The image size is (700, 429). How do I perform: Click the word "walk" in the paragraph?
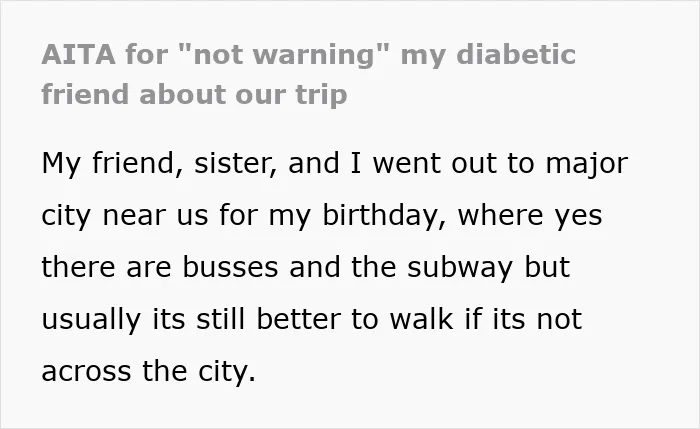click(421, 319)
